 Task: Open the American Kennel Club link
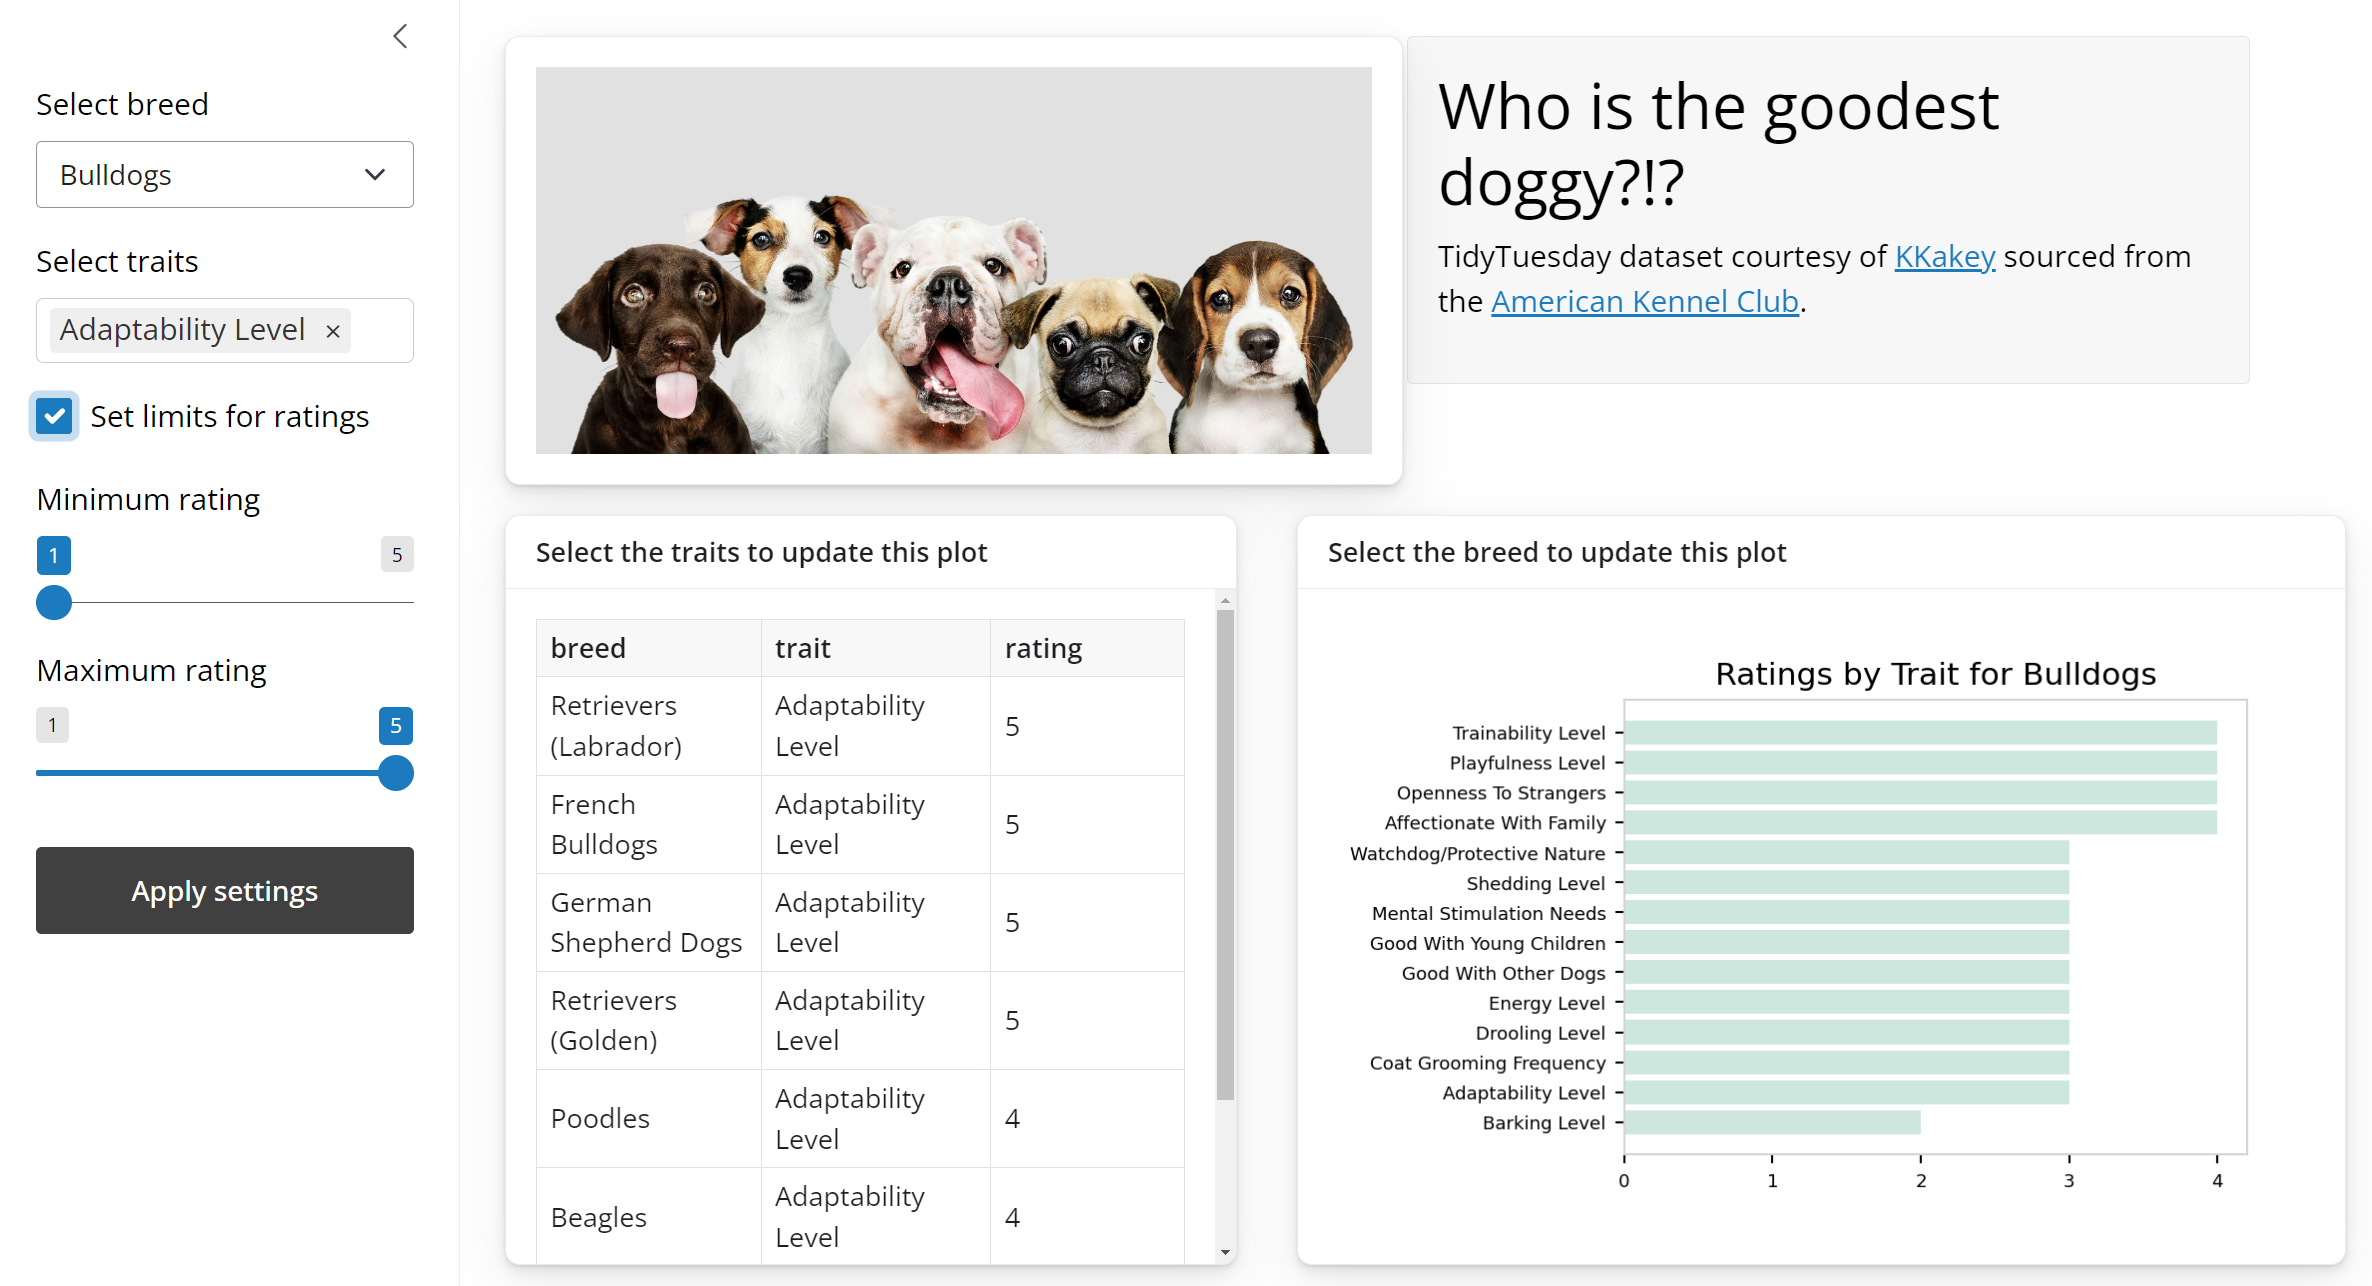click(1643, 301)
